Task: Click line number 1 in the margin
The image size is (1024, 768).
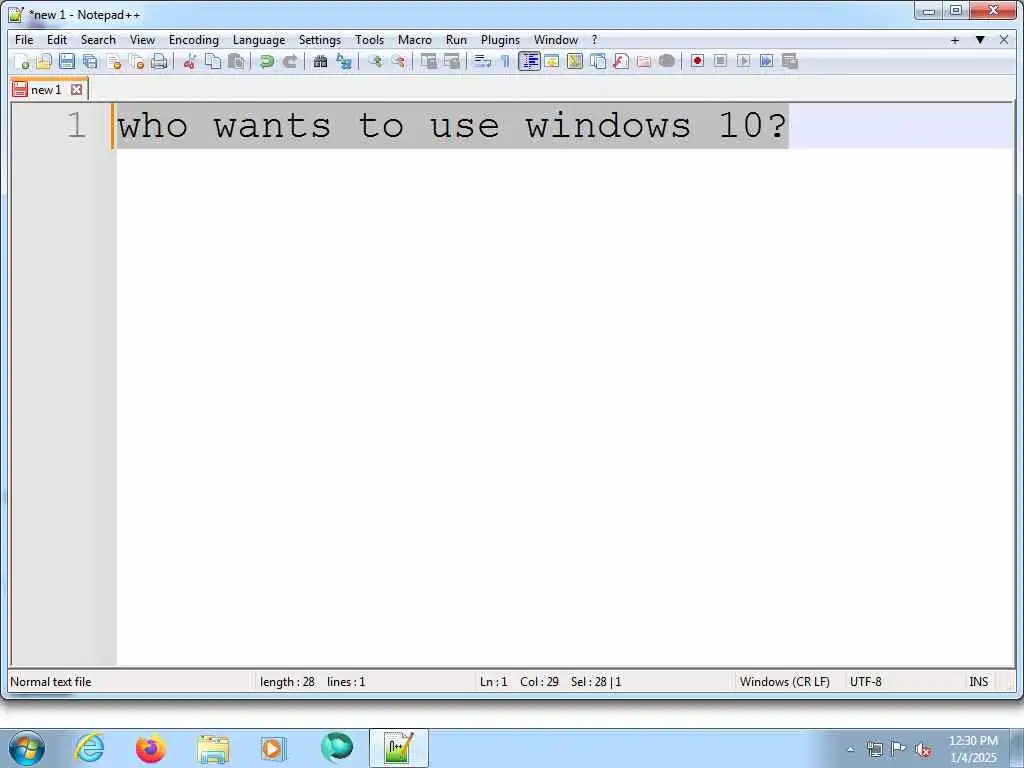Action: coord(76,125)
